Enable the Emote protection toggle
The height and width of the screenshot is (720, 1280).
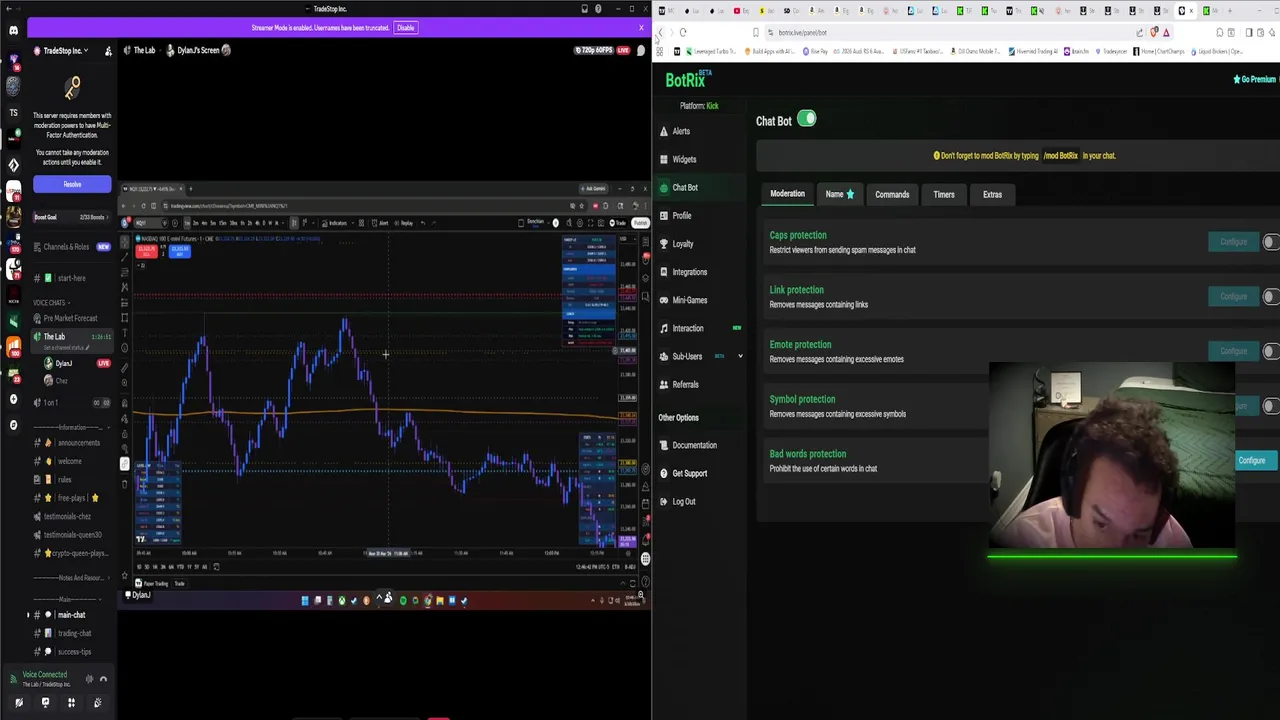tap(1270, 351)
